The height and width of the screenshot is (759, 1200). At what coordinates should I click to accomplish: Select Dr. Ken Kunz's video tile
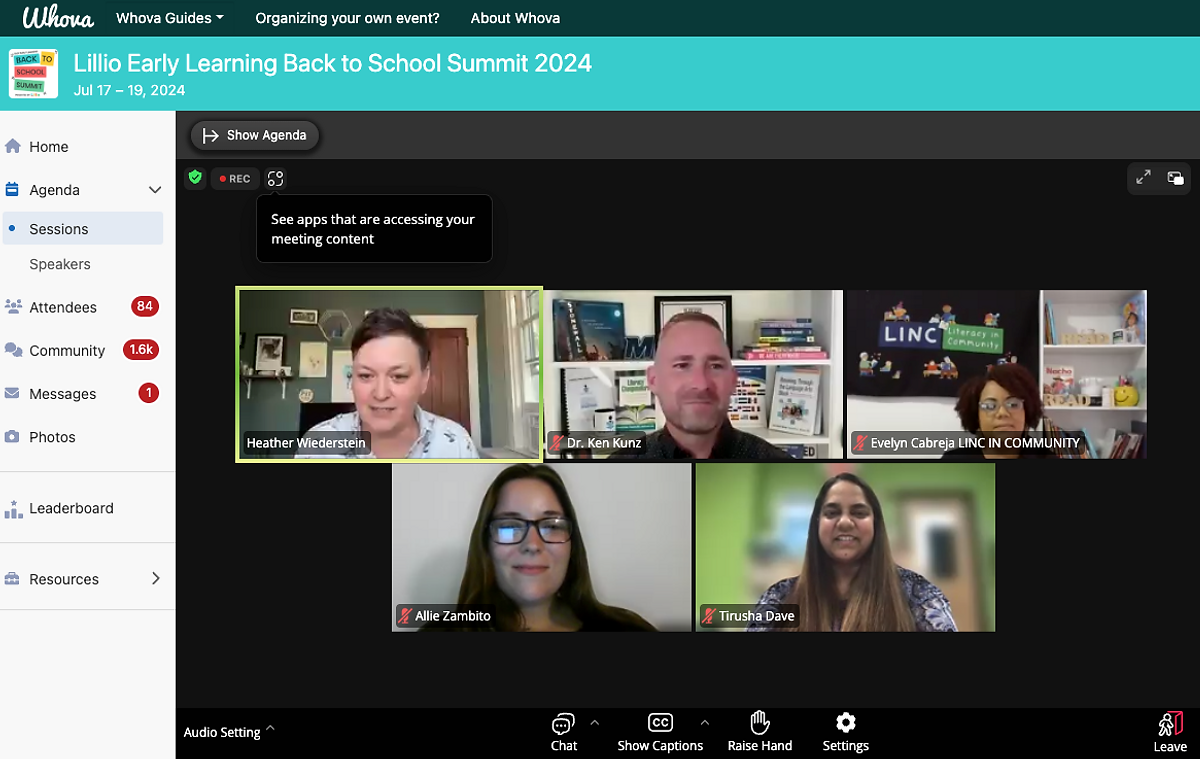693,374
